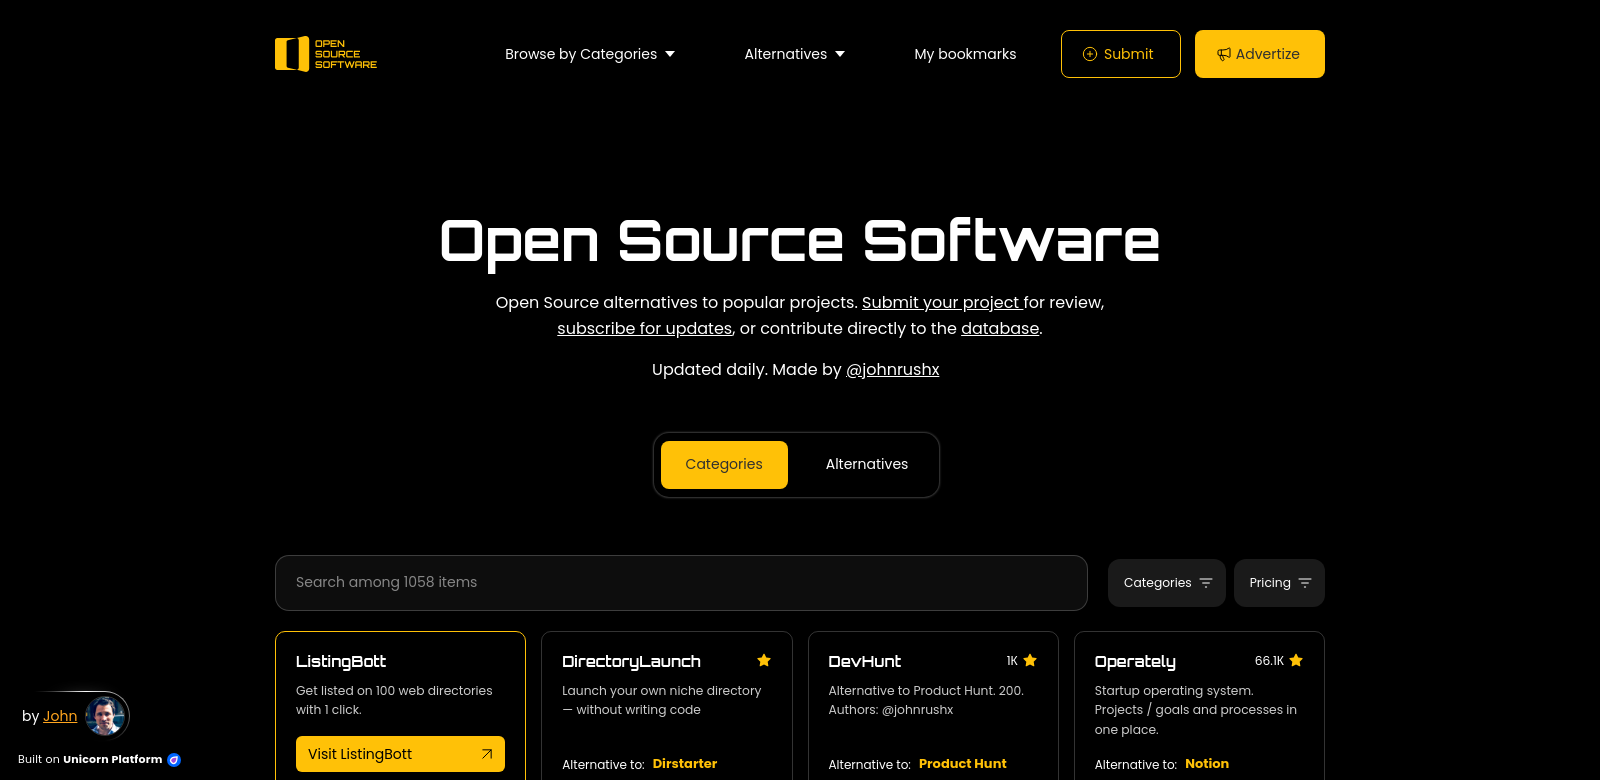Open the ListingBott card title
The width and height of the screenshot is (1600, 780).
click(341, 661)
